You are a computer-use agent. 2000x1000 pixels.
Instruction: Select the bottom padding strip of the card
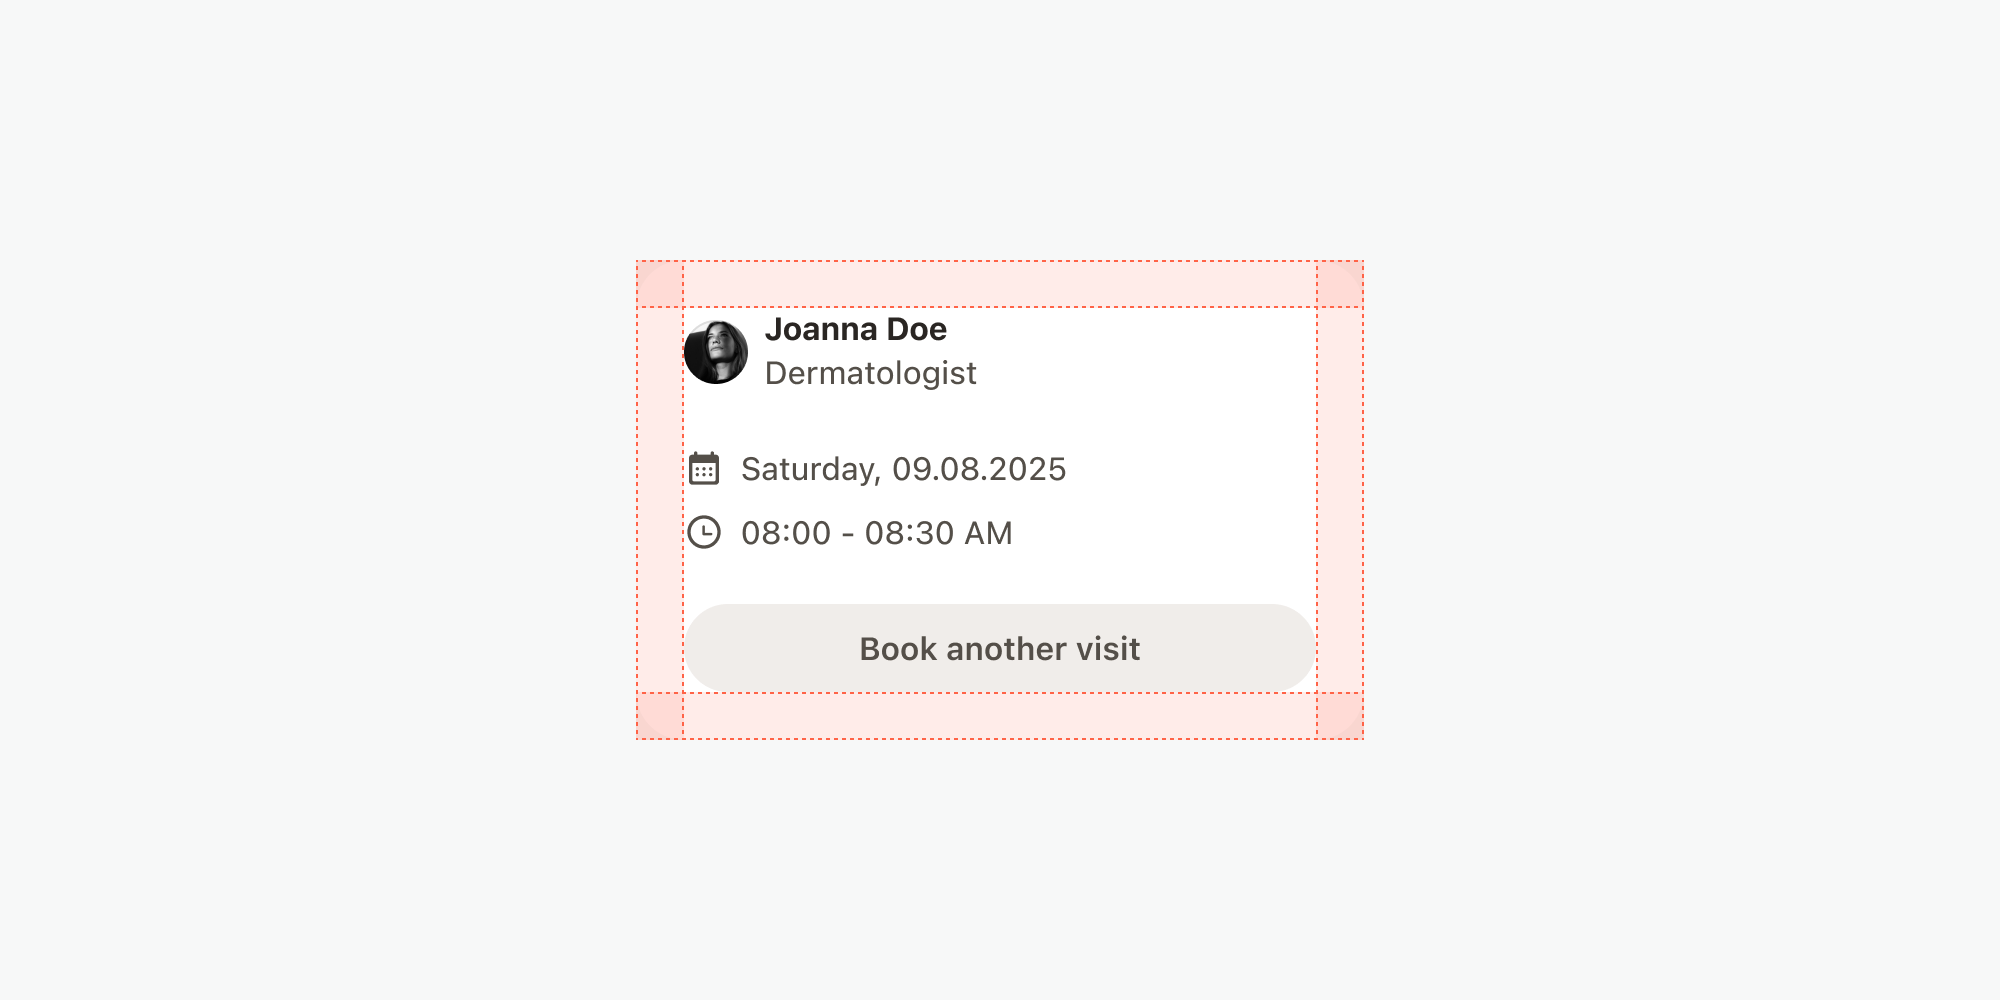[x=1000, y=716]
